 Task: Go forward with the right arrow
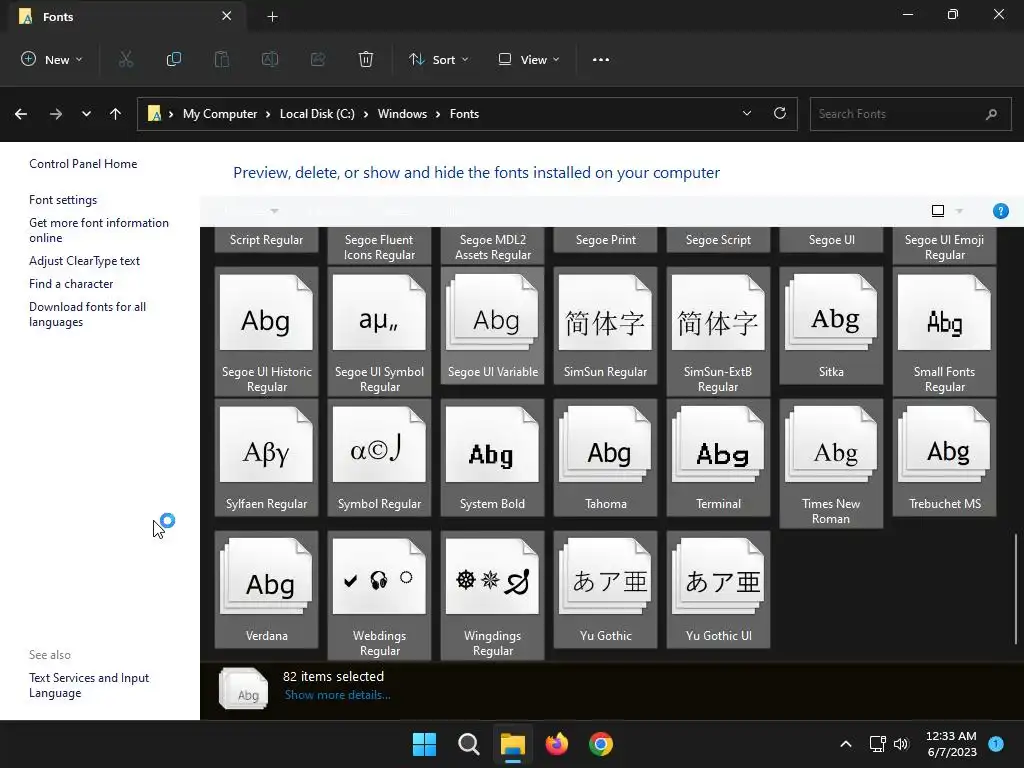56,114
